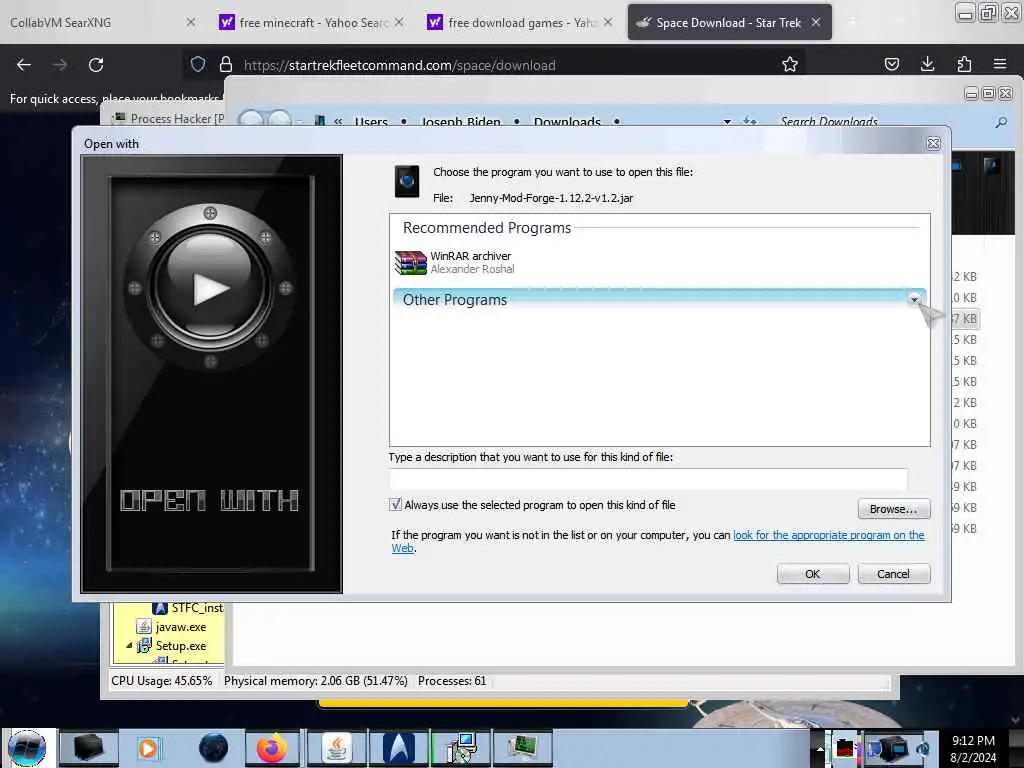Click Explorer refresh button beside address bar

(750, 121)
